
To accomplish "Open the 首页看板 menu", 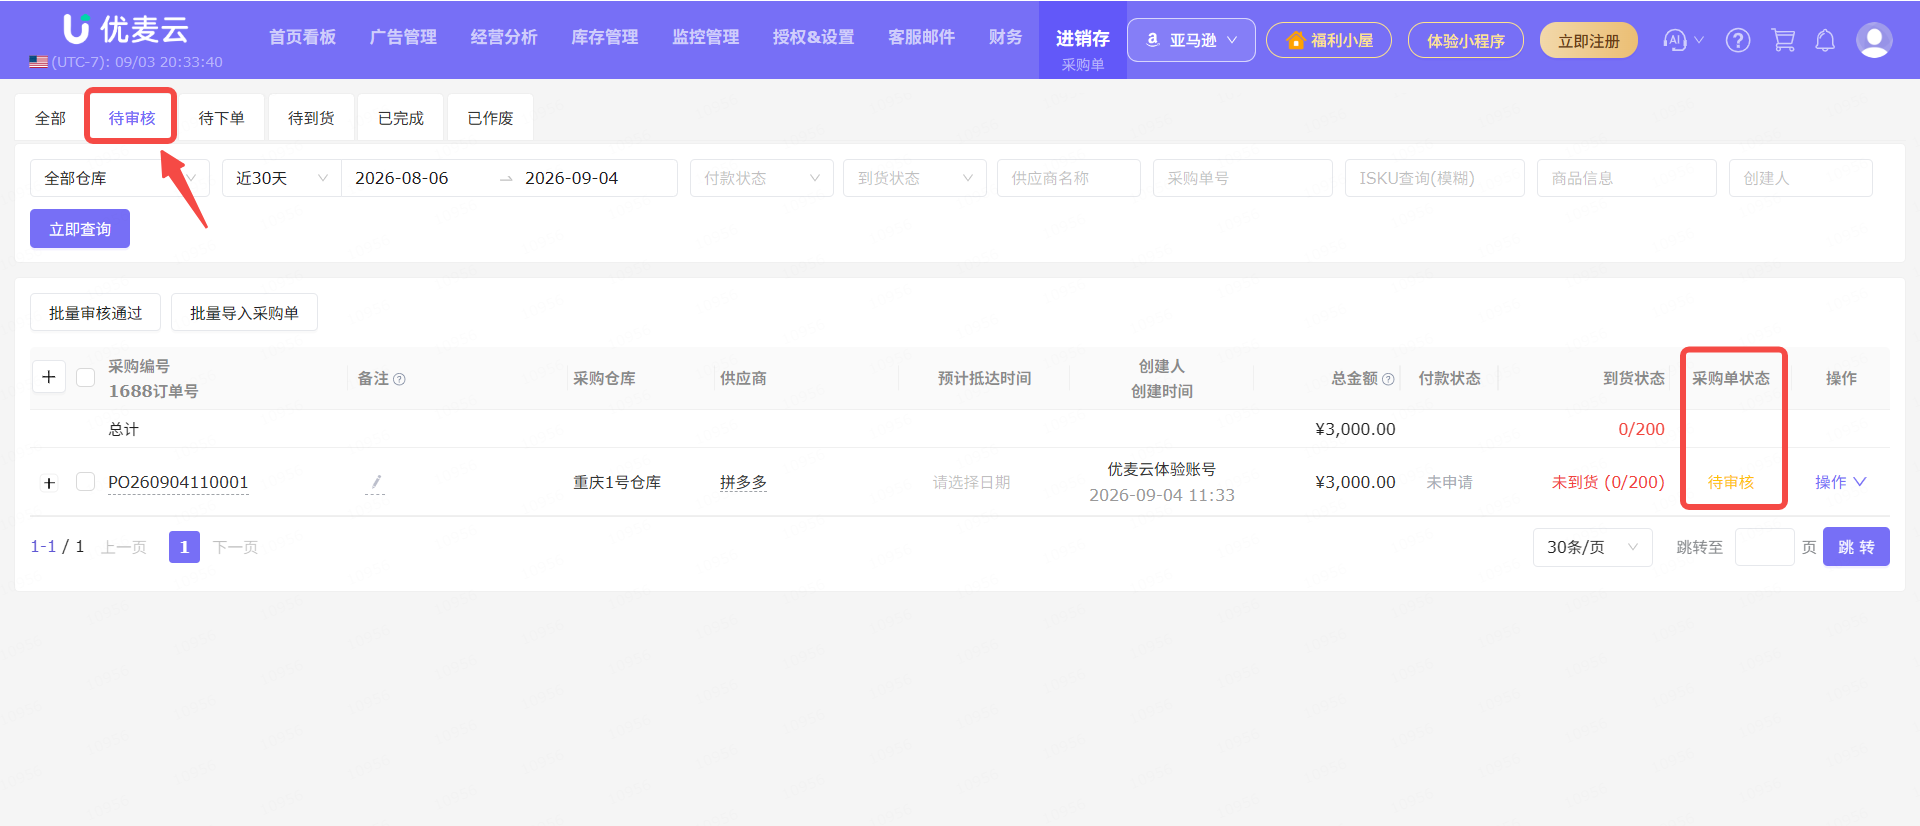I will 302,37.
